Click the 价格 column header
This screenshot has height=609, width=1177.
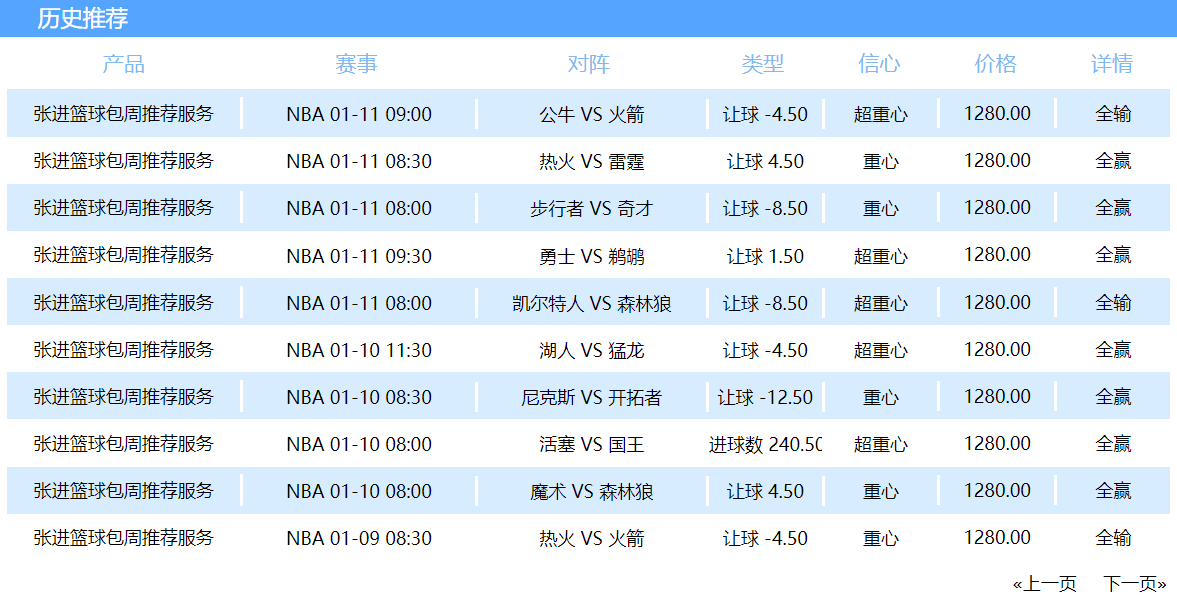[x=995, y=64]
